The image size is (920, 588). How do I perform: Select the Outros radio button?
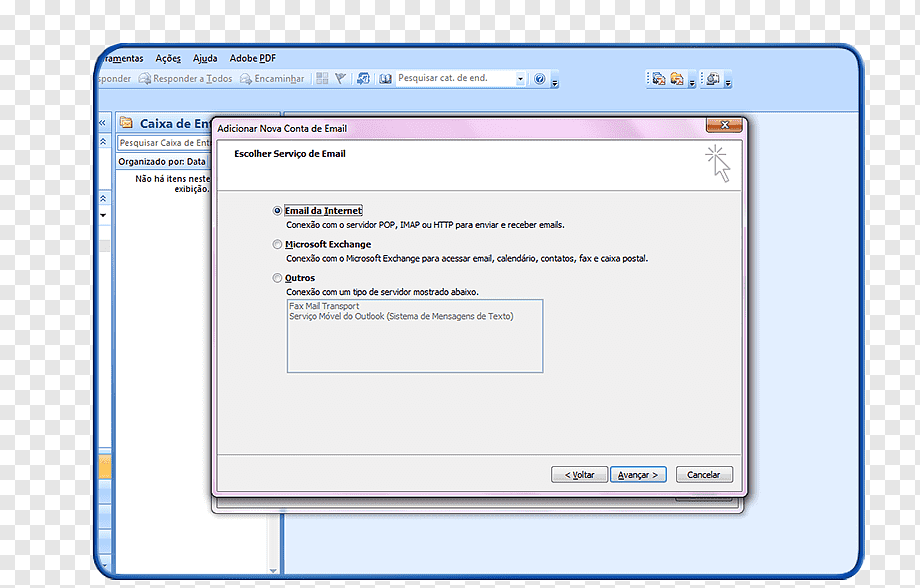pyautogui.click(x=277, y=278)
